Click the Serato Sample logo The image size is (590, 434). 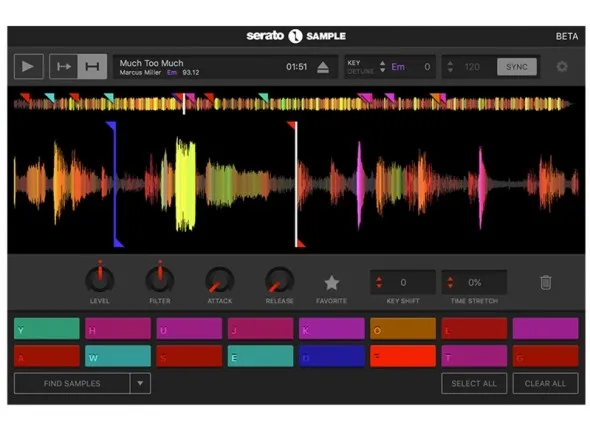click(296, 36)
